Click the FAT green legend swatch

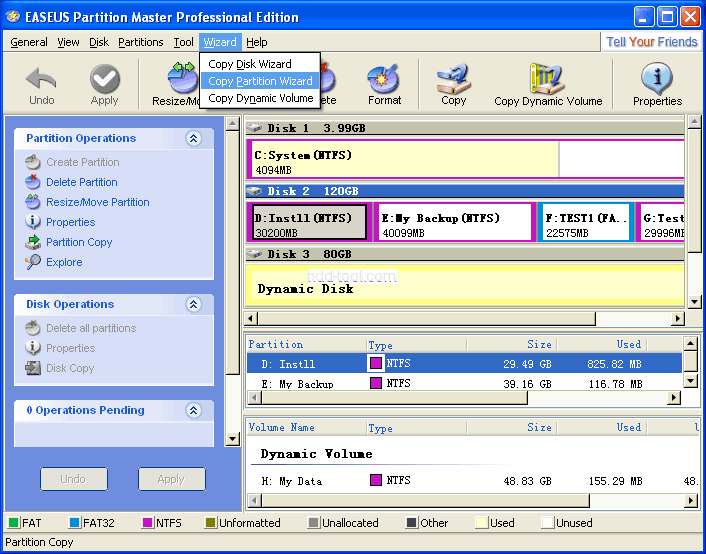(14, 523)
